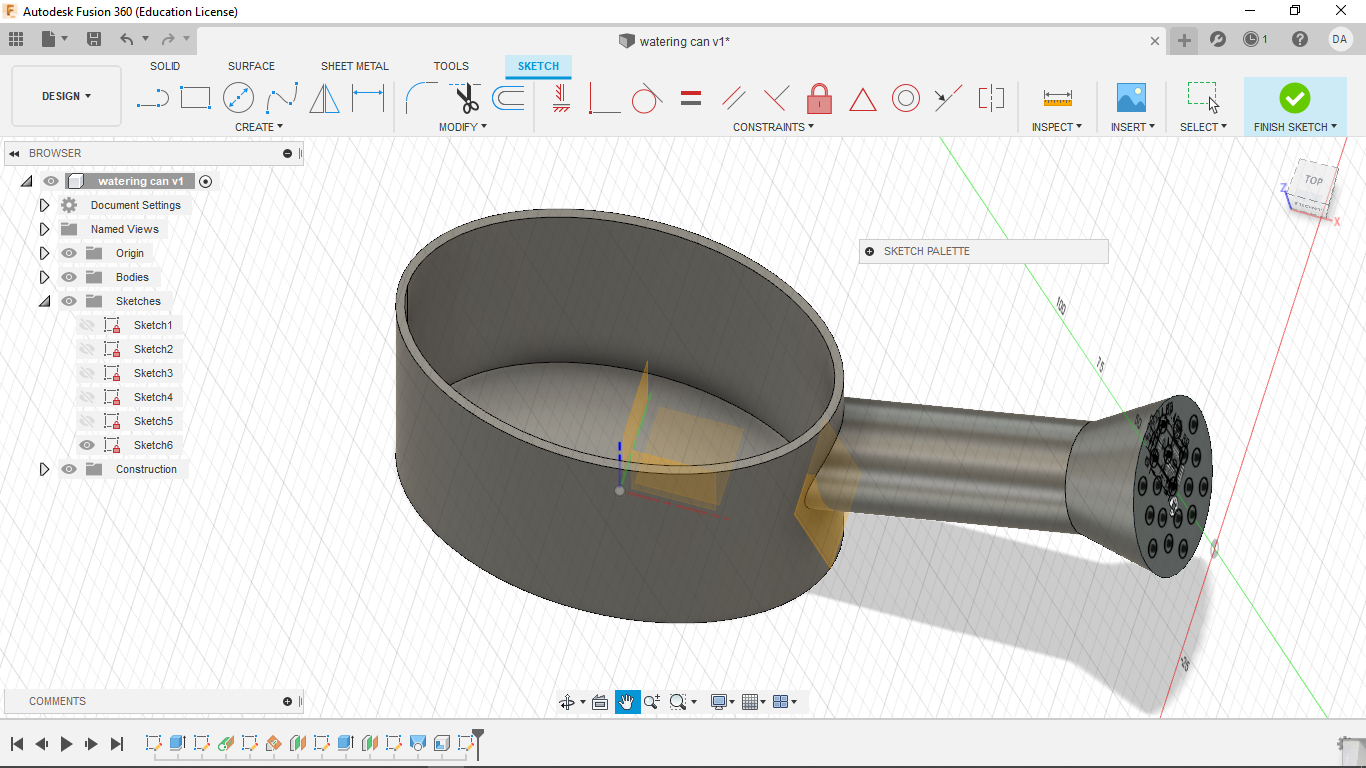Viewport: 1366px width, 768px height.
Task: Switch to the SURFACE tab
Action: pyautogui.click(x=251, y=66)
